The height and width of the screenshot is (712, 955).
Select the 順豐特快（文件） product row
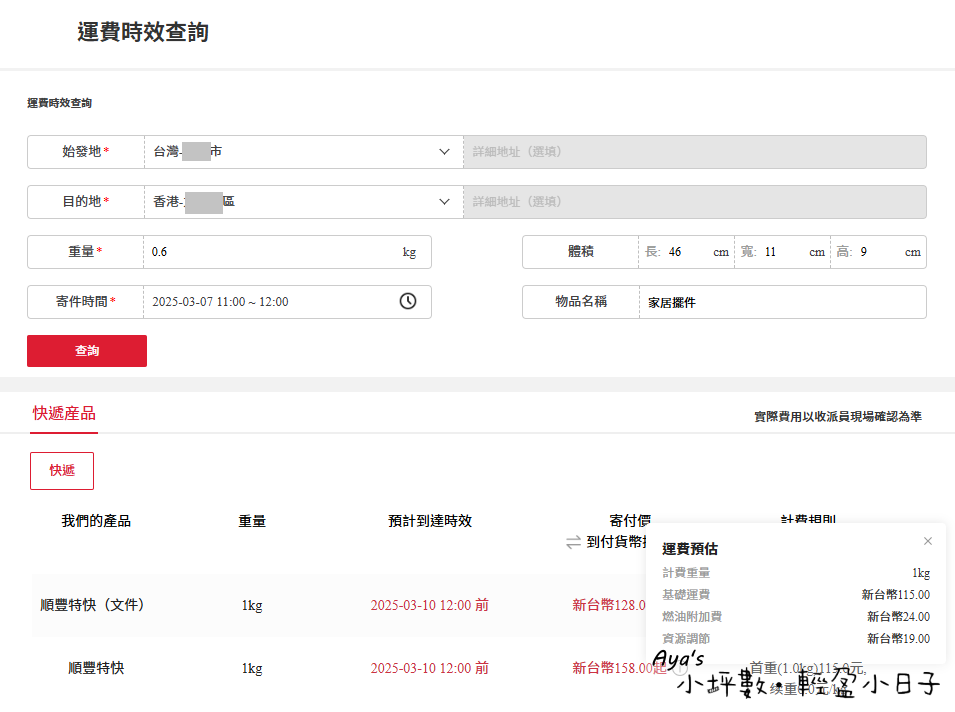93,605
